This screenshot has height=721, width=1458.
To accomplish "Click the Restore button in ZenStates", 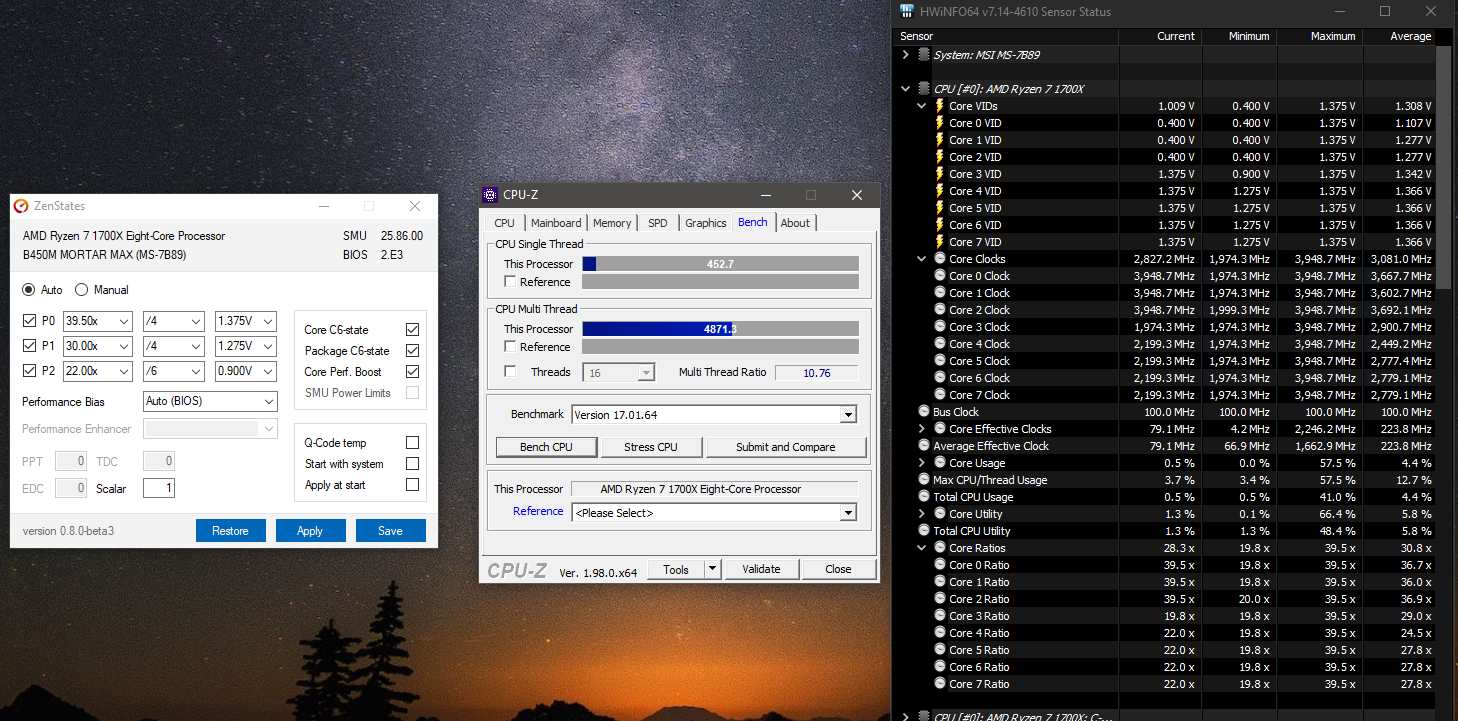I will [x=230, y=531].
